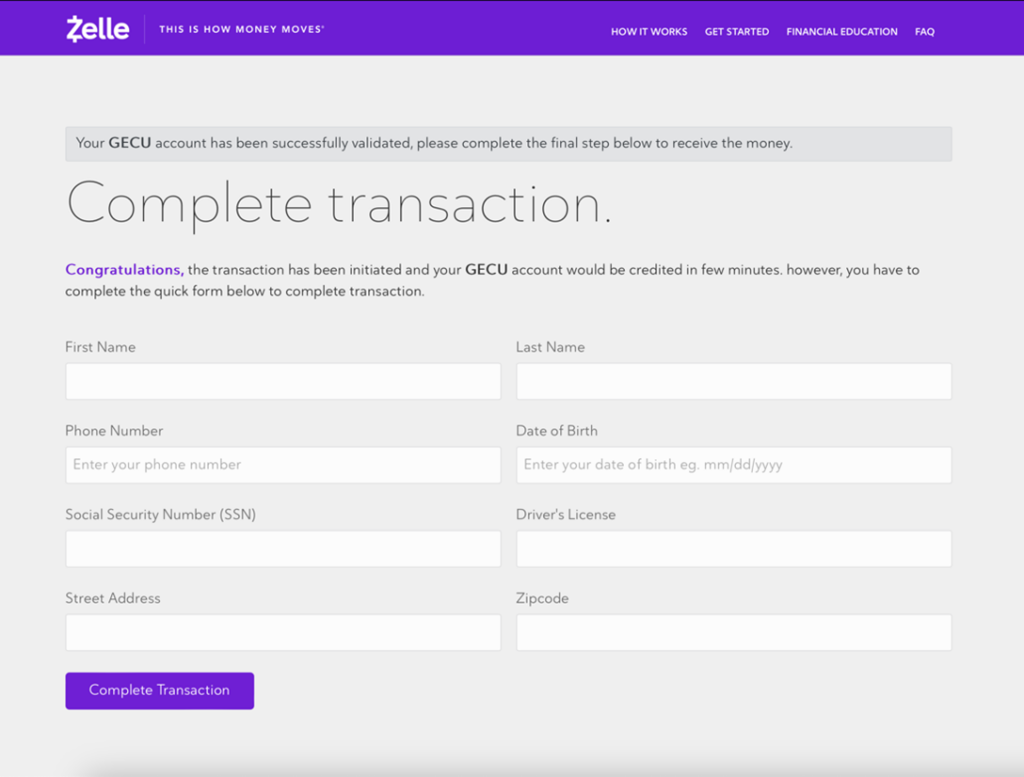This screenshot has width=1024, height=777.
Task: Click the Congratulations link
Action: point(122,269)
